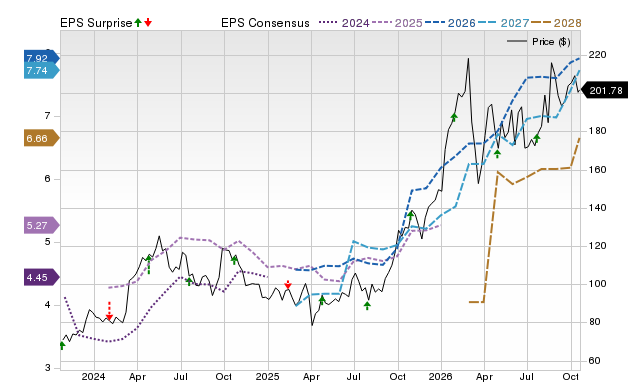Viewport: 640px width, 382px height.
Task: Toggle the 2027 EPS consensus legend entry
Action: click(x=503, y=23)
